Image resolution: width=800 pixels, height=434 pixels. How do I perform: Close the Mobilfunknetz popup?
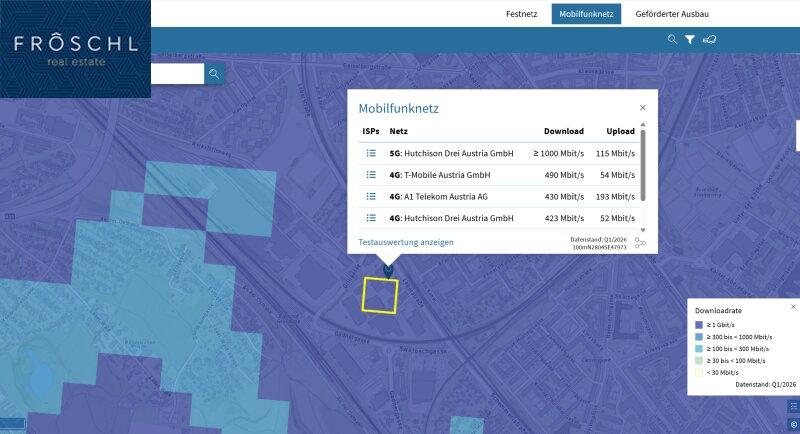642,108
